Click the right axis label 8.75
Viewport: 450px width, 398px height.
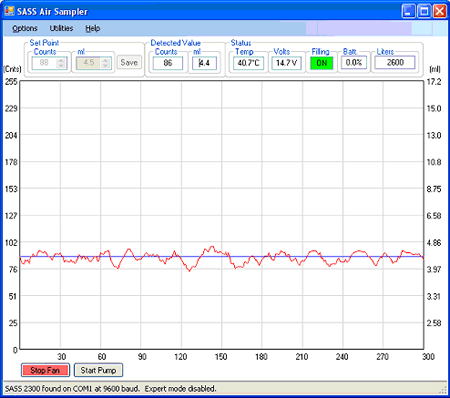pyautogui.click(x=434, y=189)
